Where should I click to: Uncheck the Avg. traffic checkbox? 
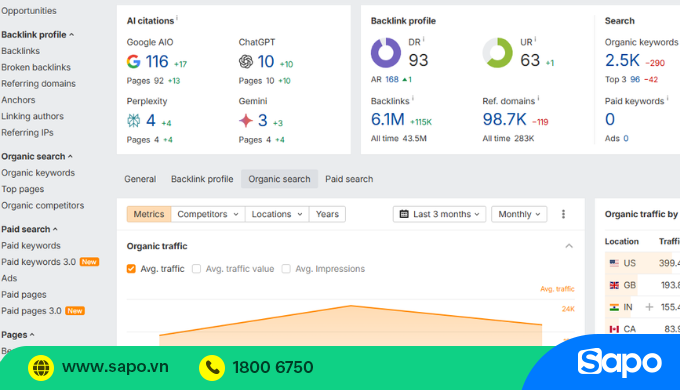131,269
